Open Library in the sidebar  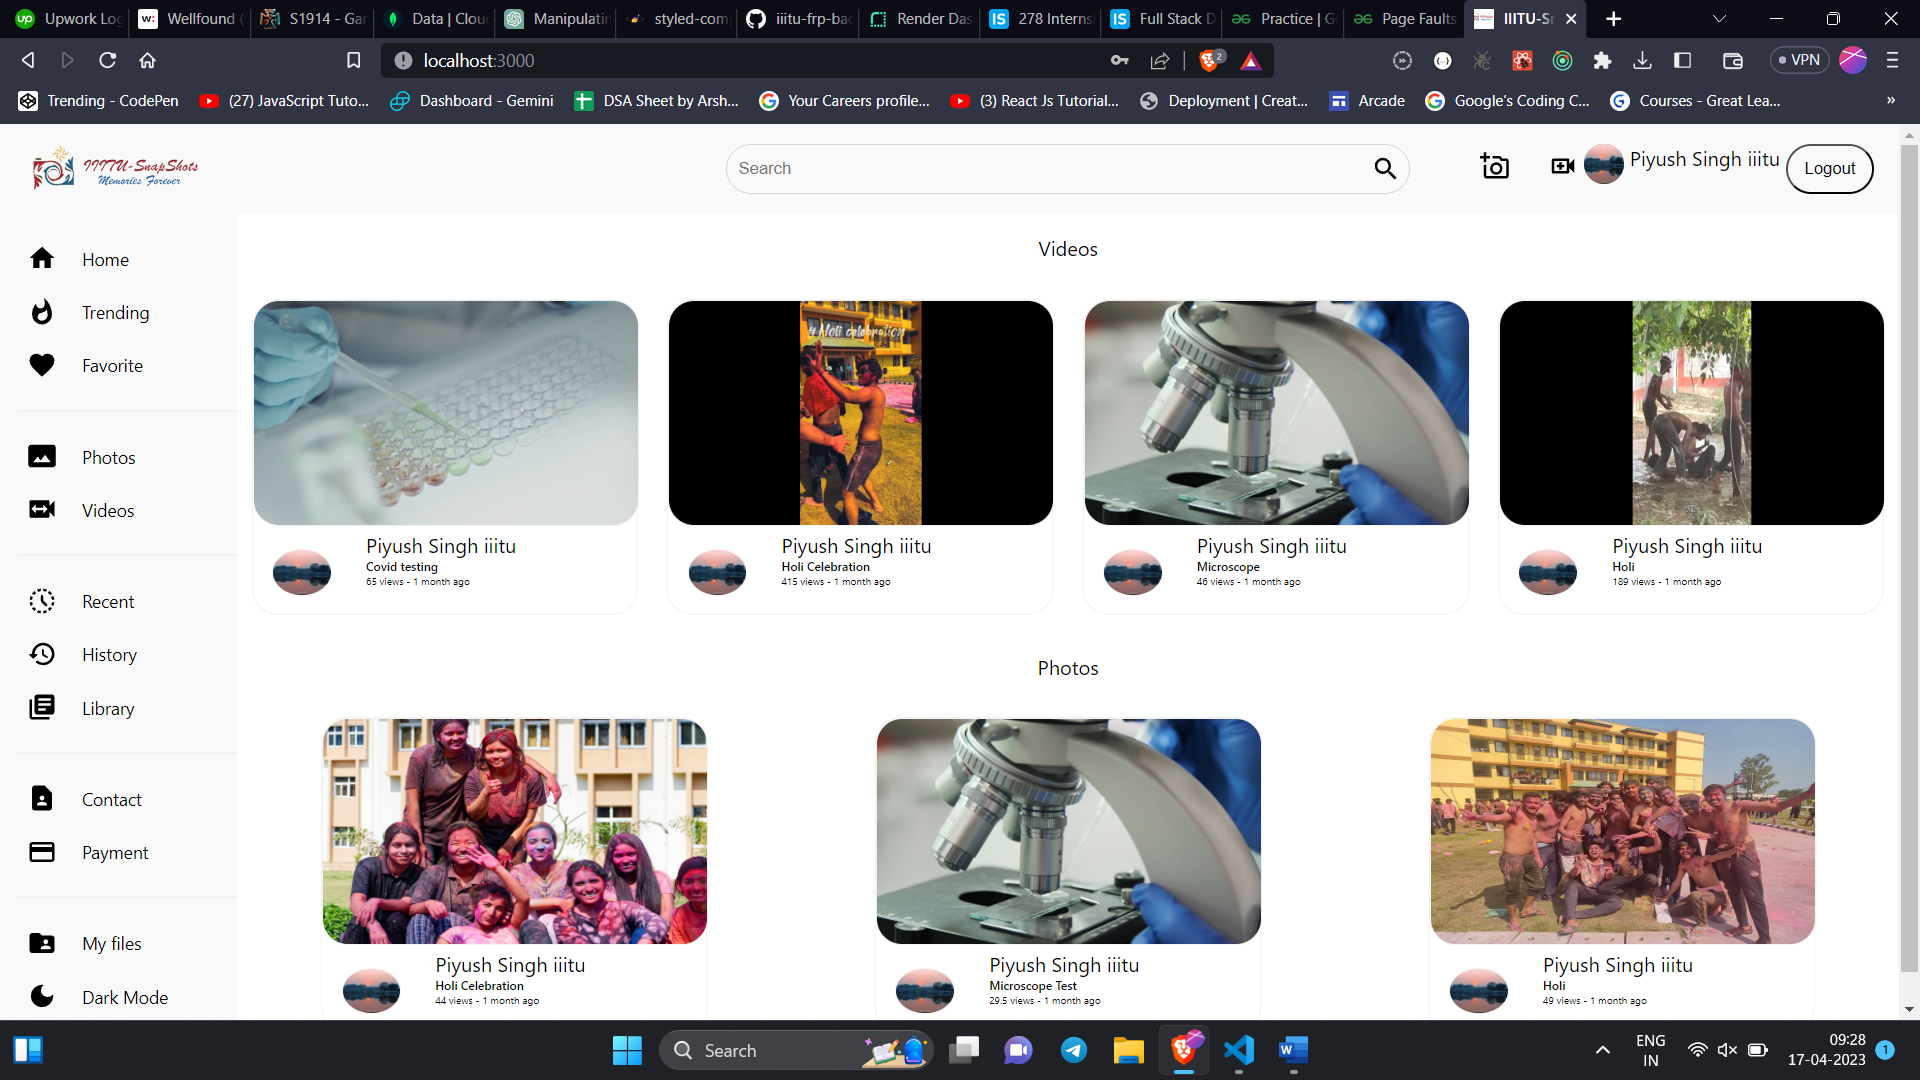[x=108, y=709]
